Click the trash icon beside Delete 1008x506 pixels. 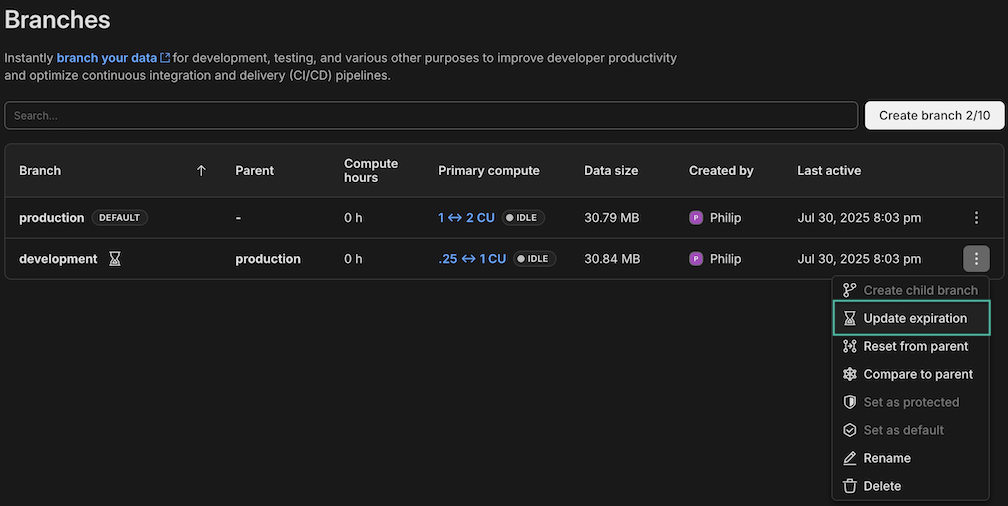[x=850, y=486]
